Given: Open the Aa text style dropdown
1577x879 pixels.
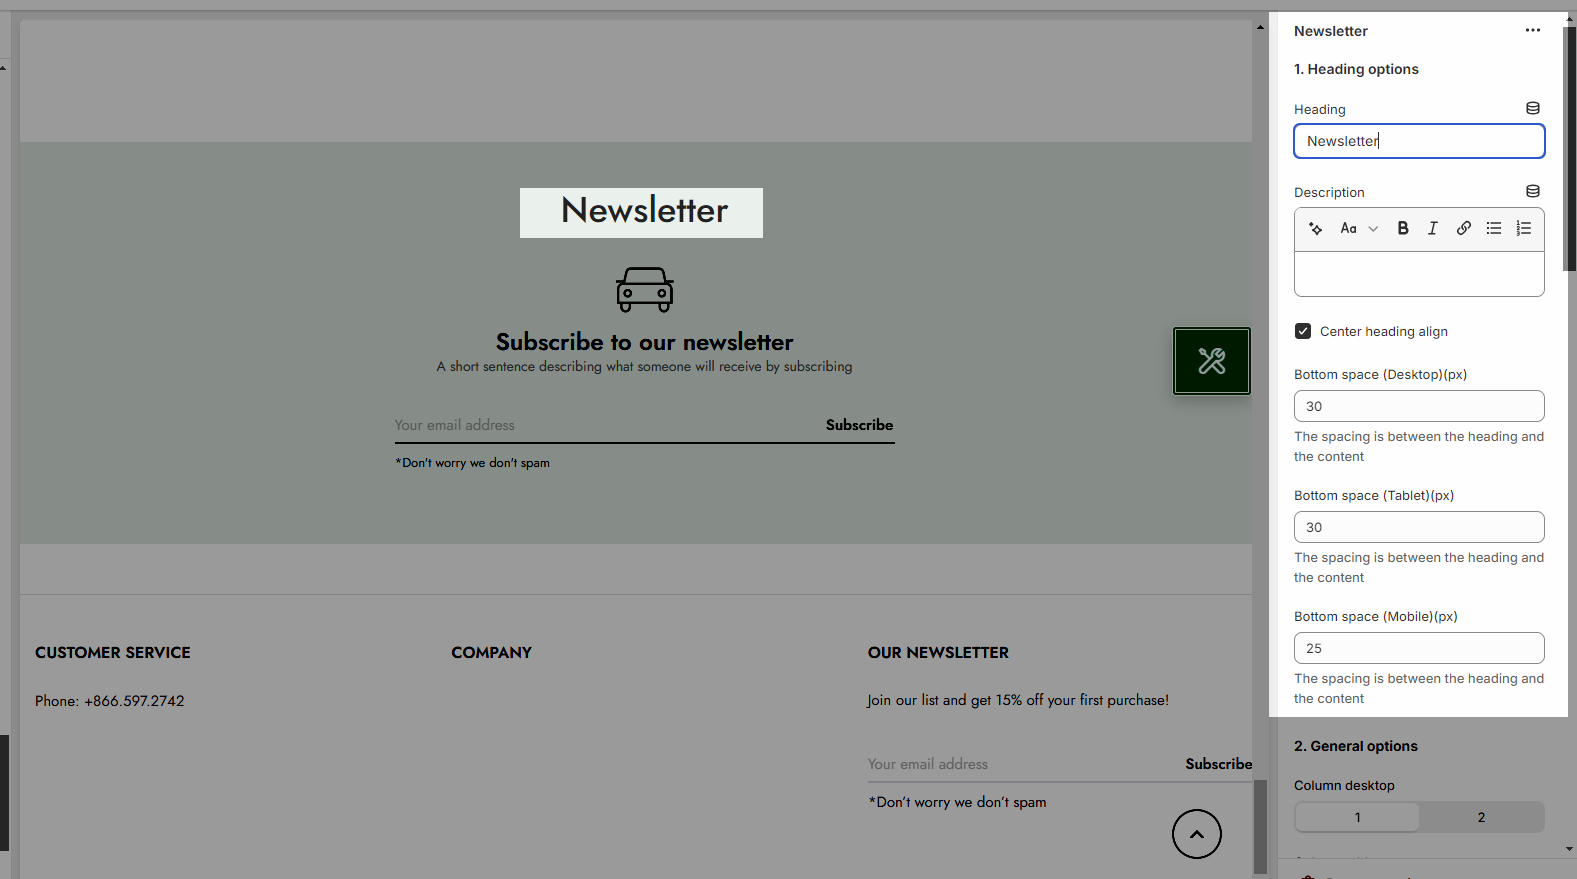Looking at the screenshot, I should 1359,229.
